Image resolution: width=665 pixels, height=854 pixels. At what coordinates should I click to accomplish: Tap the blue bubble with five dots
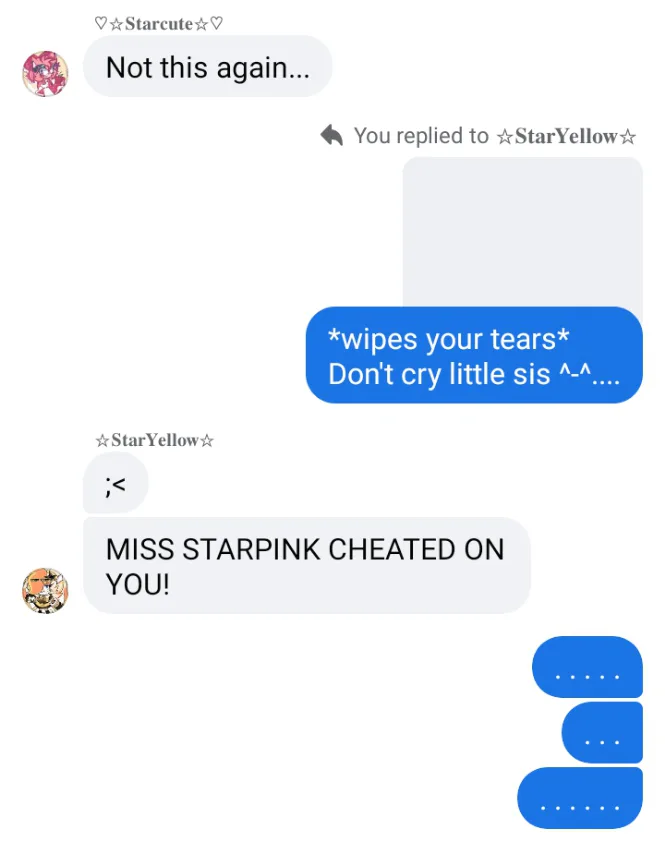pyautogui.click(x=587, y=667)
